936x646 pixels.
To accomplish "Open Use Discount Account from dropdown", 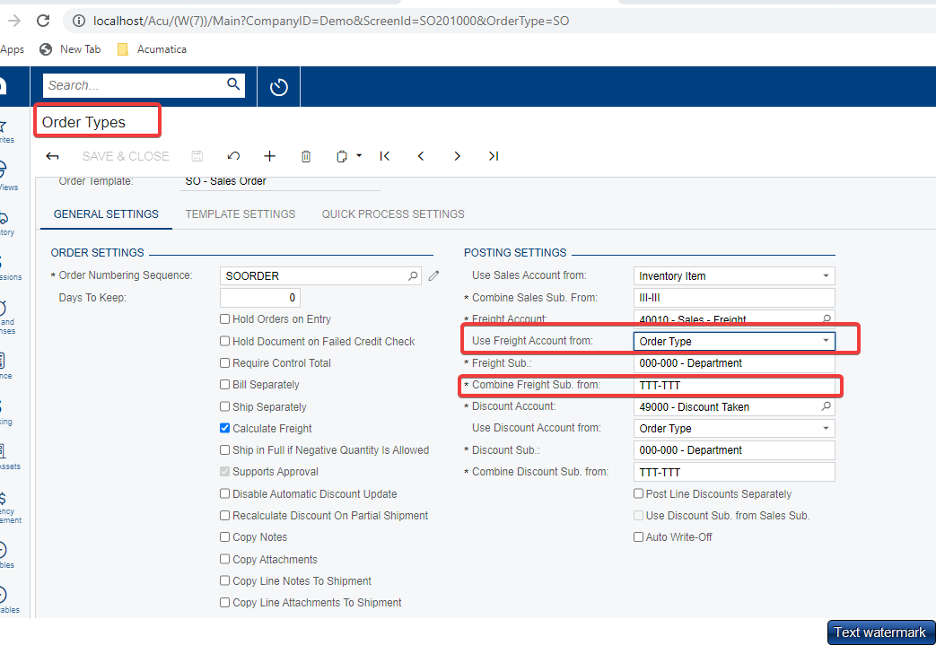I will [825, 428].
